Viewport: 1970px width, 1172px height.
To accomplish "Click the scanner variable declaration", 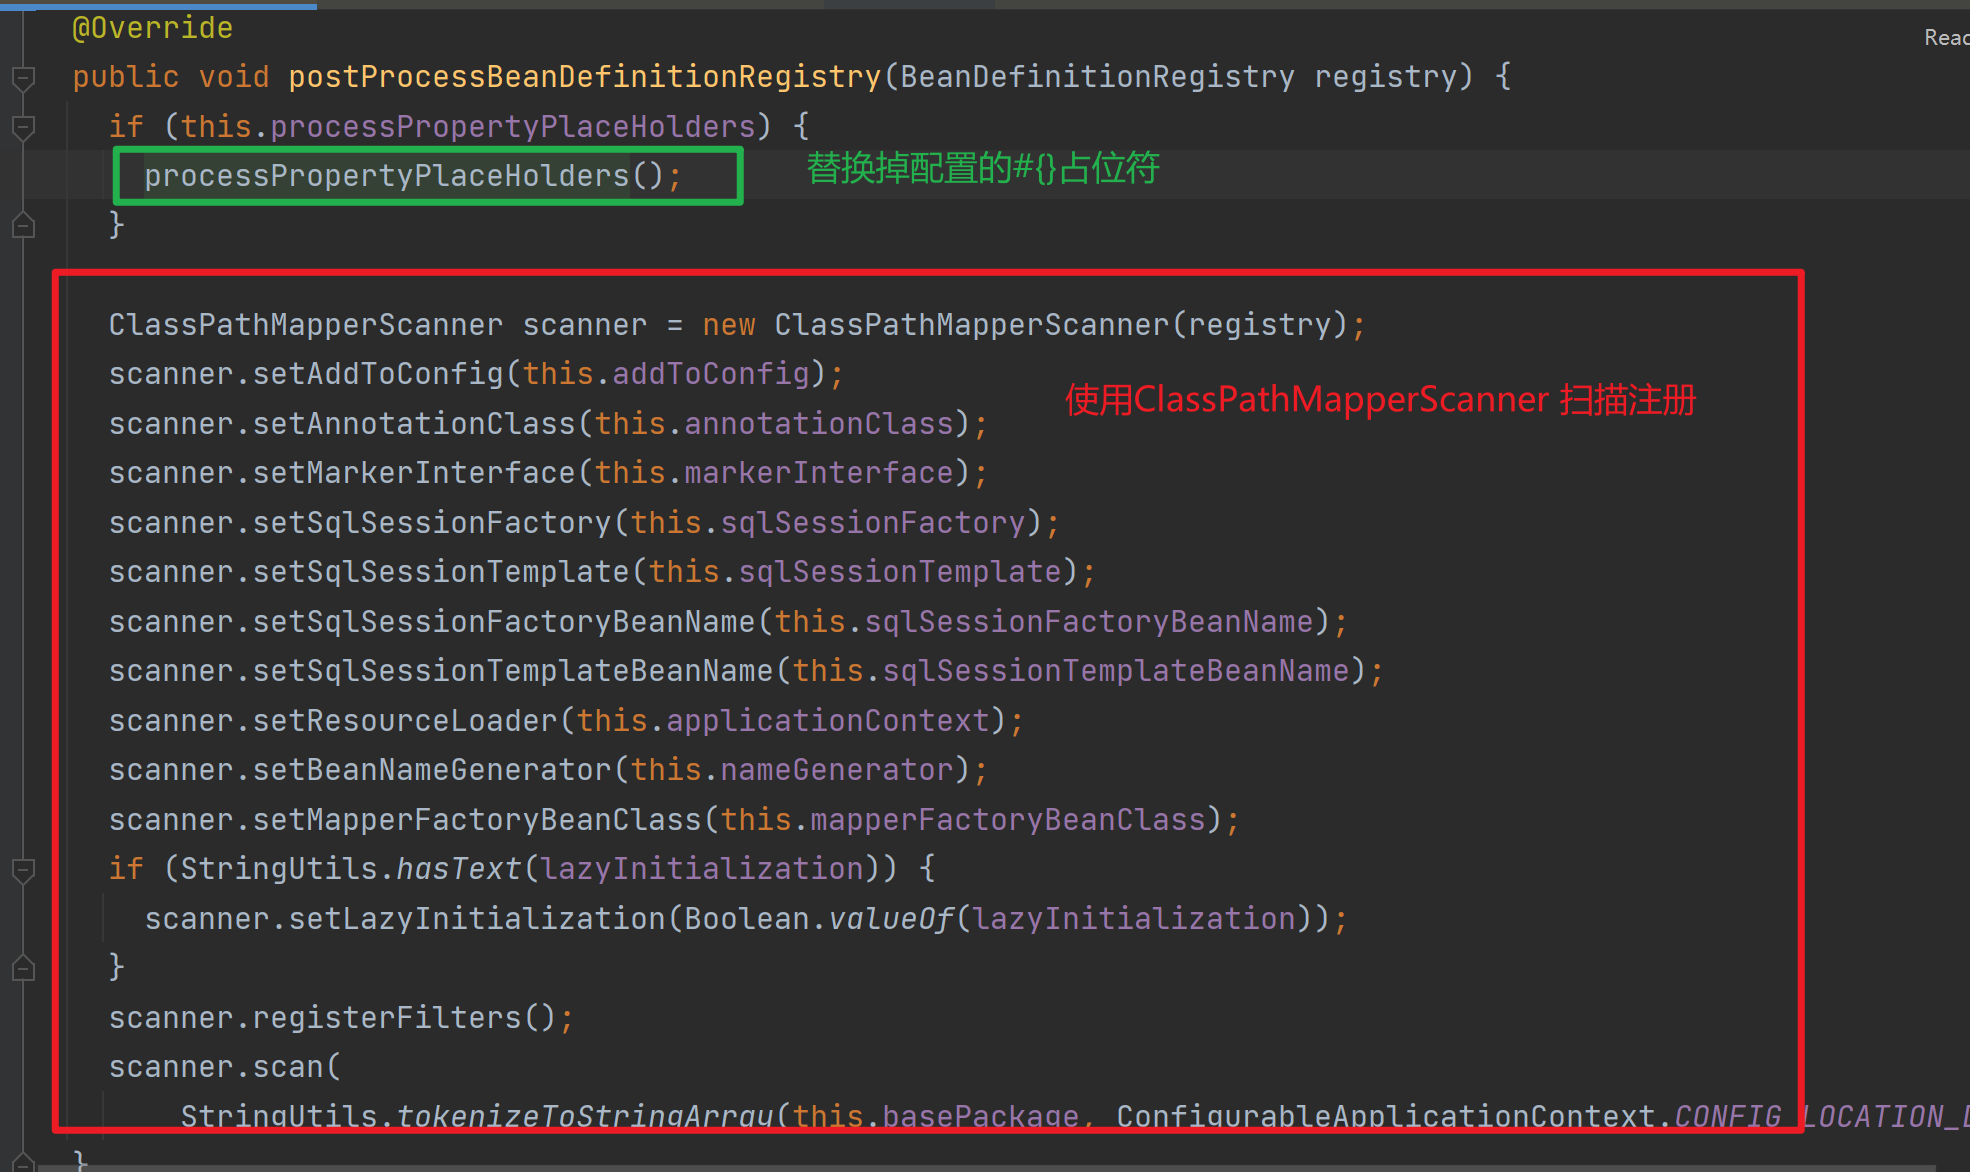I will 584,325.
